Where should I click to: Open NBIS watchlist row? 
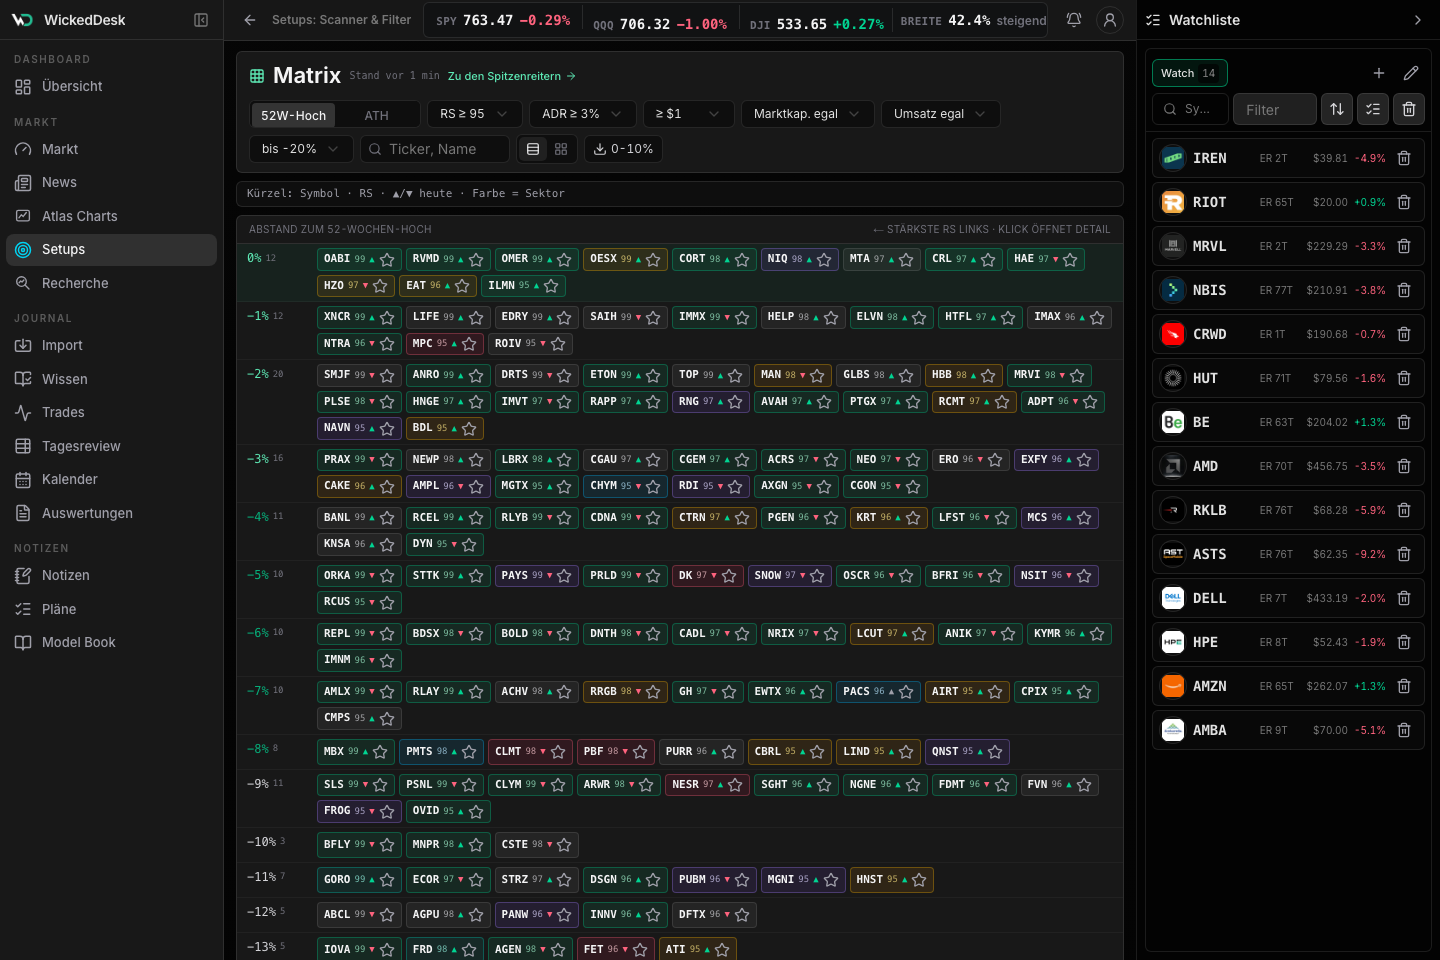click(x=1288, y=290)
